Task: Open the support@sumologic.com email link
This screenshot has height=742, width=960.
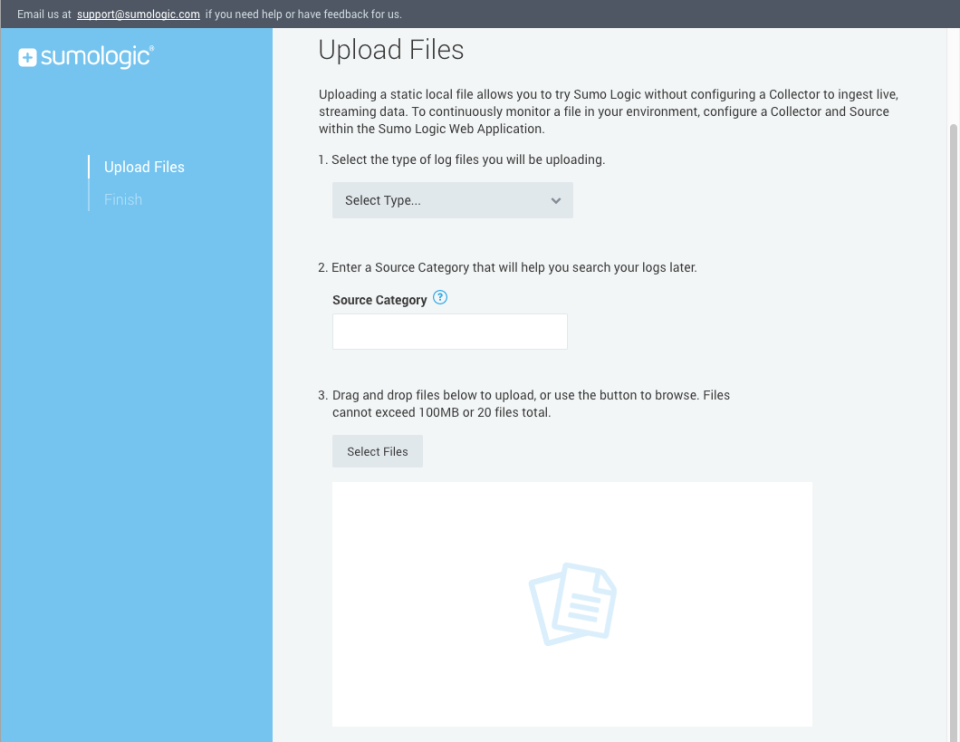Action: click(138, 14)
